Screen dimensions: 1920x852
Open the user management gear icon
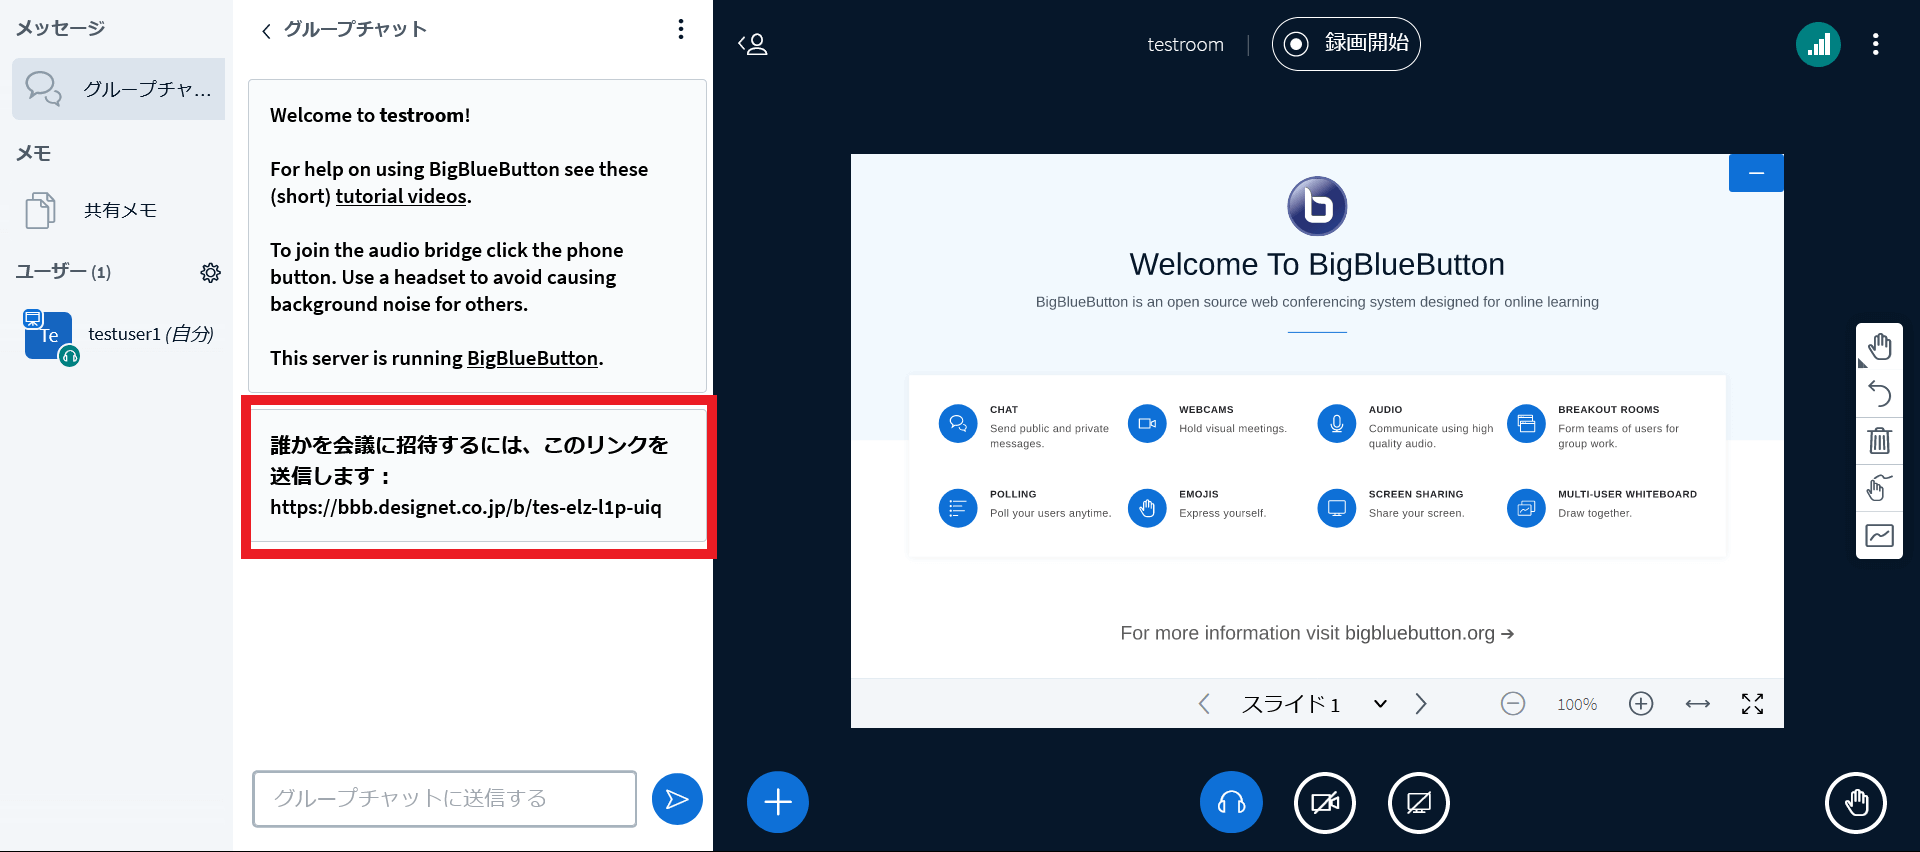210,272
